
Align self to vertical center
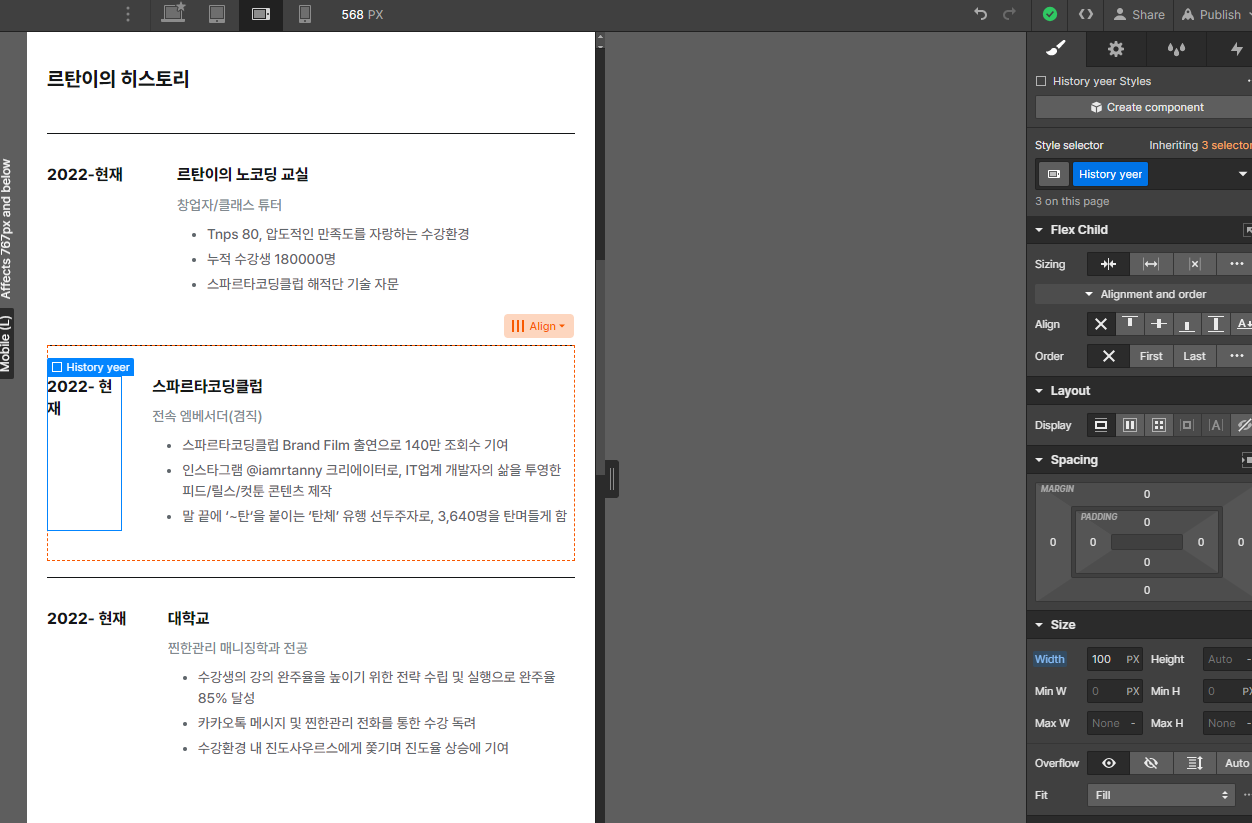(x=1159, y=324)
